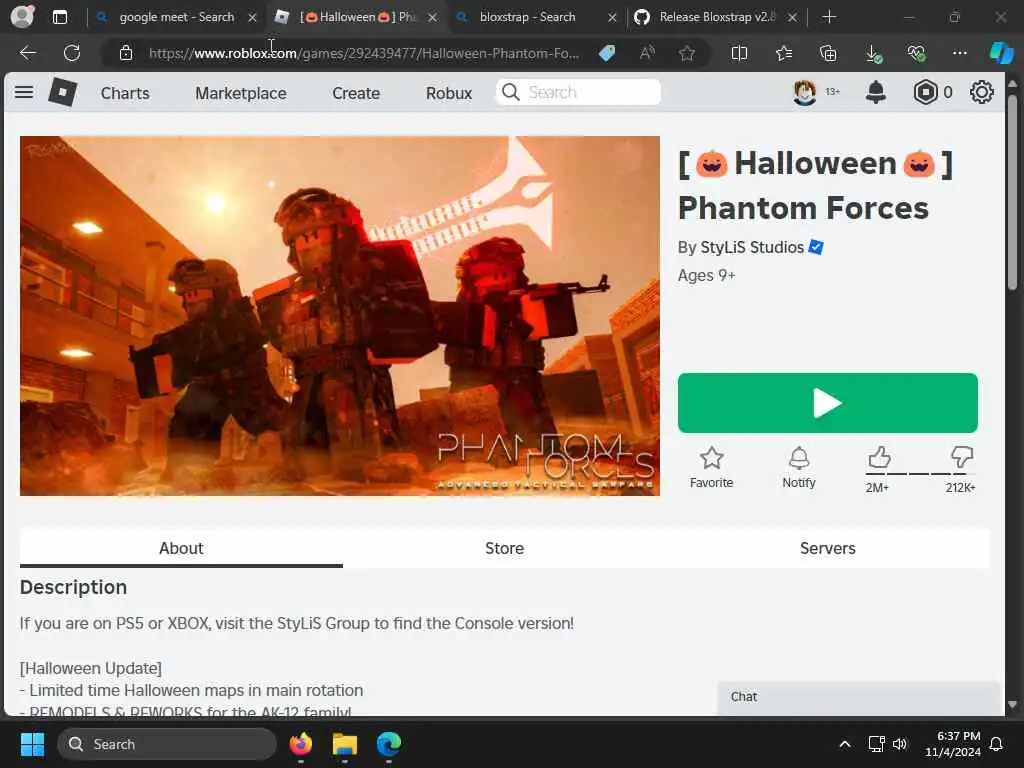Click the page vertical scrollbar thumb
1024x768 pixels.
pyautogui.click(x=1012, y=192)
